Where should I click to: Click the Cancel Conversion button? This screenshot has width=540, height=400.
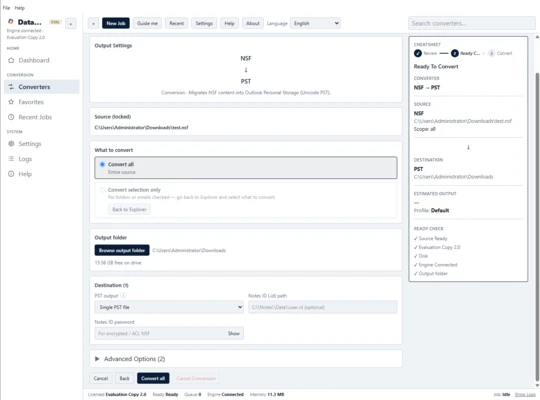tap(196, 378)
